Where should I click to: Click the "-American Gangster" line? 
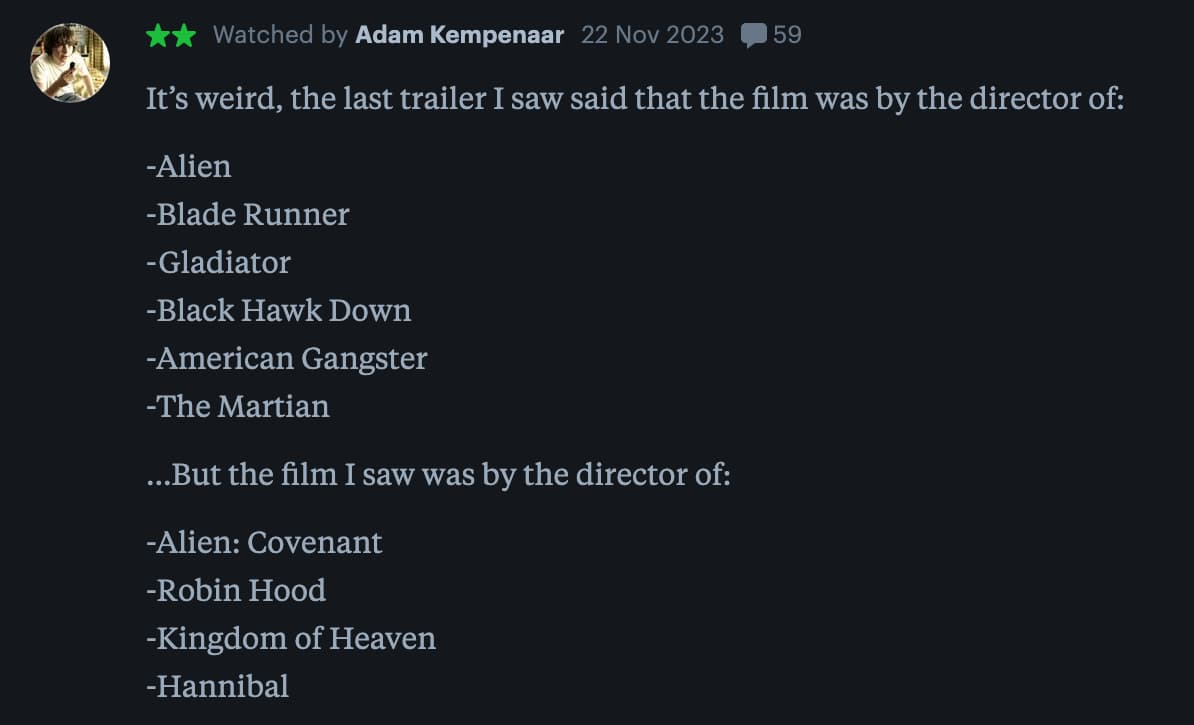[286, 358]
